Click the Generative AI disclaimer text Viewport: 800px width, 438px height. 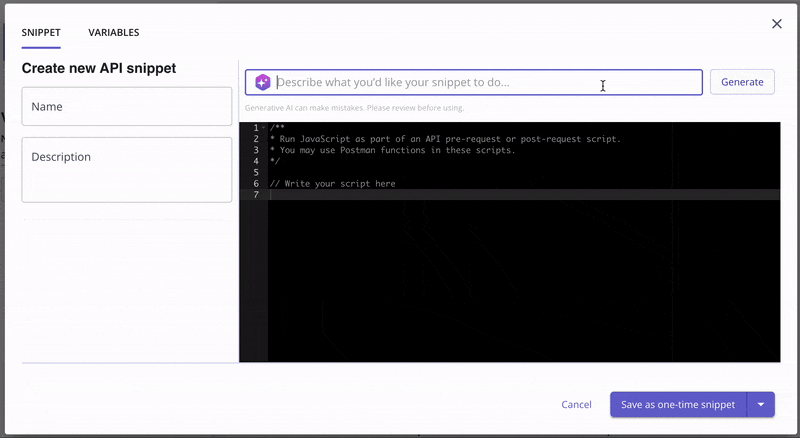354,108
